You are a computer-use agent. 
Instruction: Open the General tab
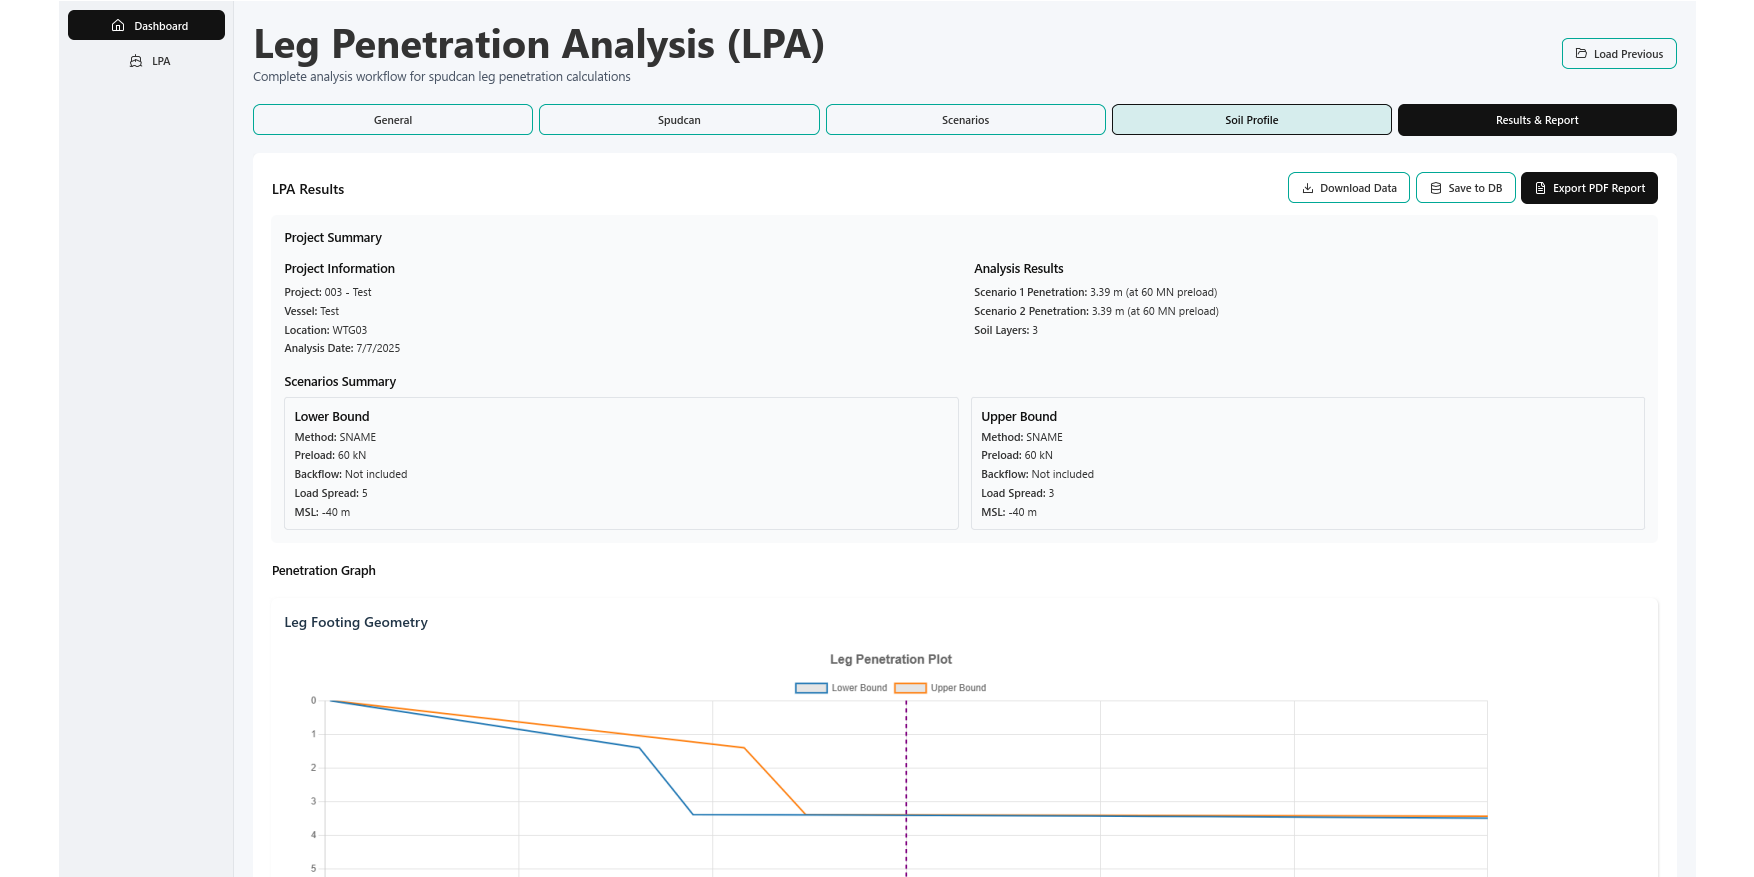(x=392, y=120)
